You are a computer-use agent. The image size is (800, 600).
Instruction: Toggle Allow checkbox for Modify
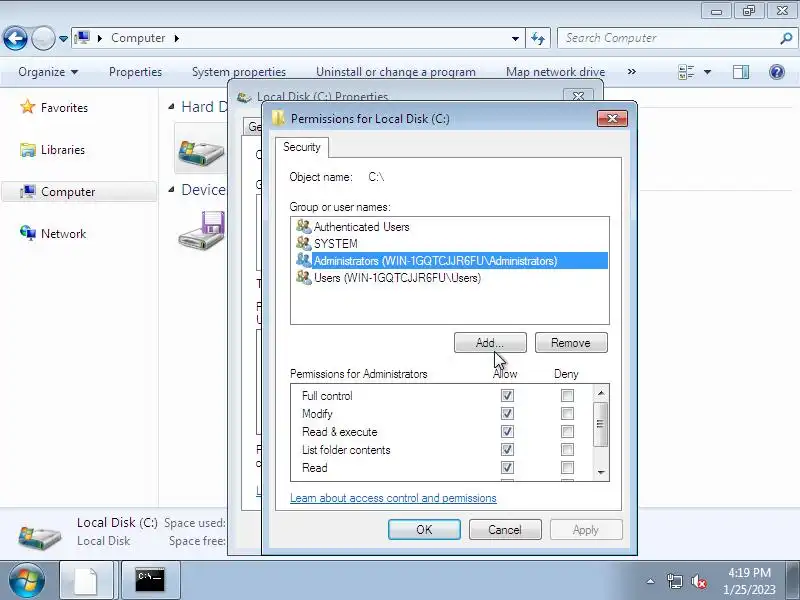pyautogui.click(x=507, y=414)
